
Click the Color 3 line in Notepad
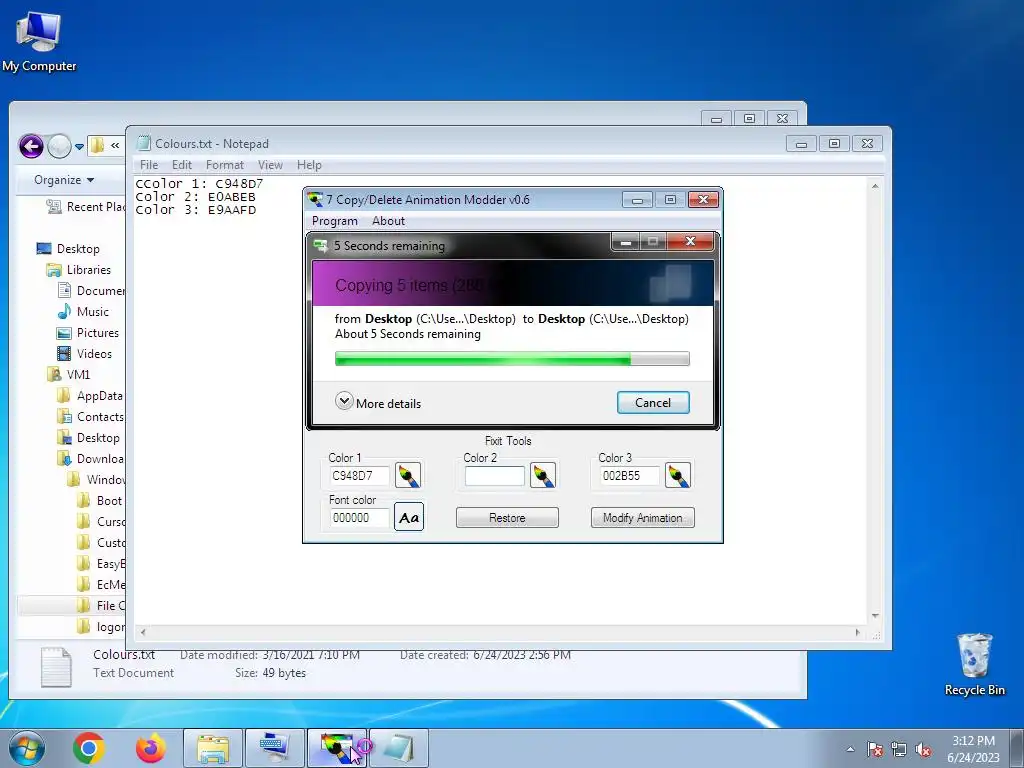195,210
